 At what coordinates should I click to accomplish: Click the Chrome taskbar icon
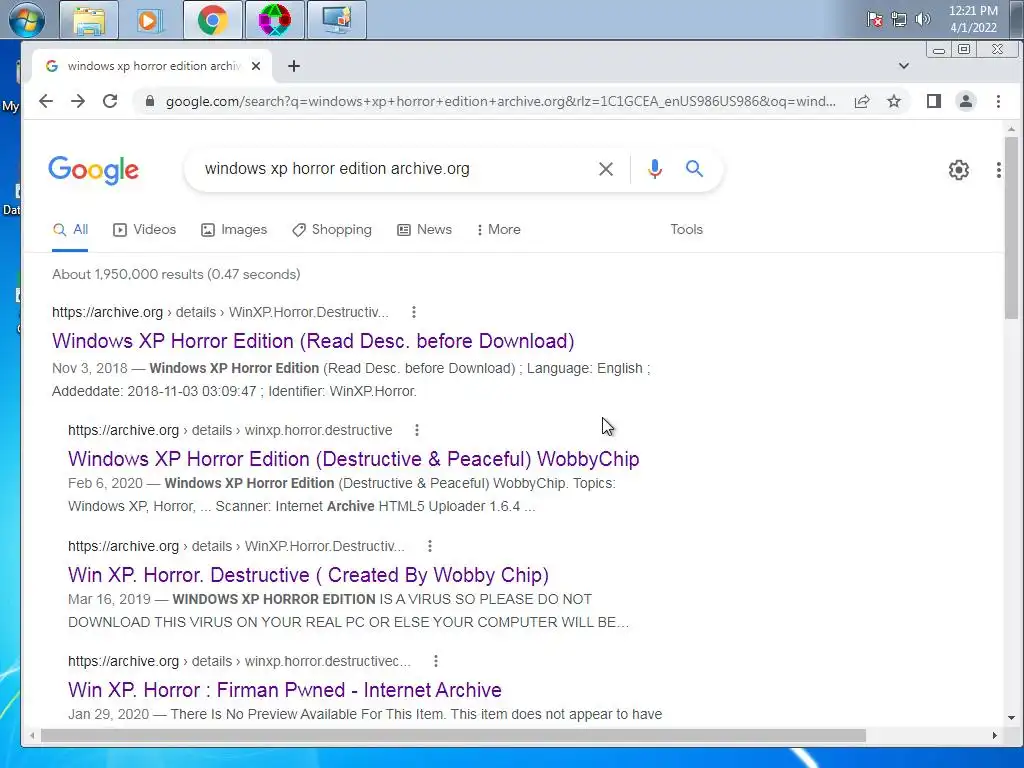pyautogui.click(x=212, y=20)
